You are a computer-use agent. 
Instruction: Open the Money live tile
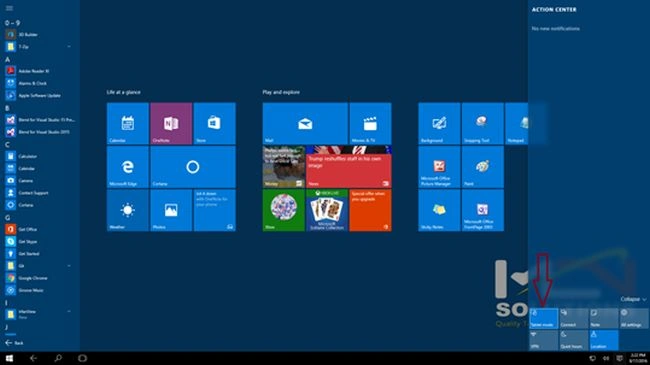284,167
